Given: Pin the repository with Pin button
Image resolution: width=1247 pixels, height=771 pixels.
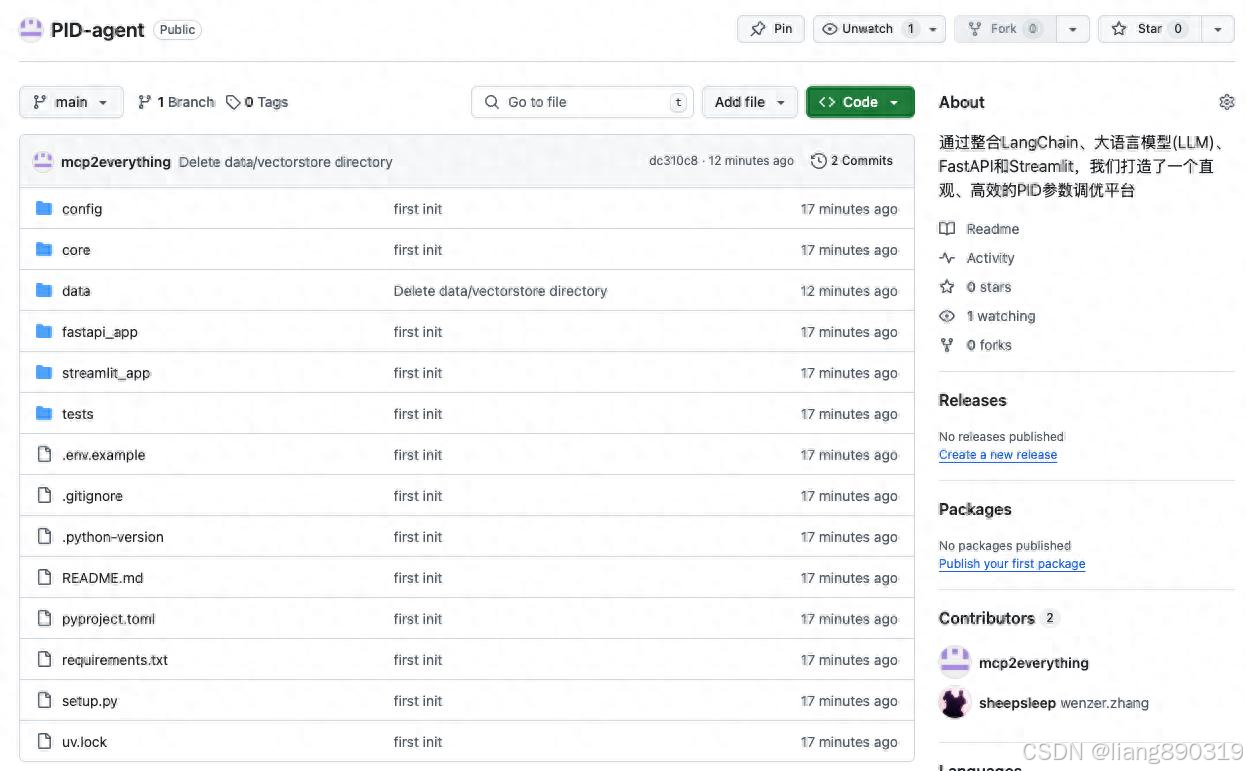Looking at the screenshot, I should pos(771,29).
